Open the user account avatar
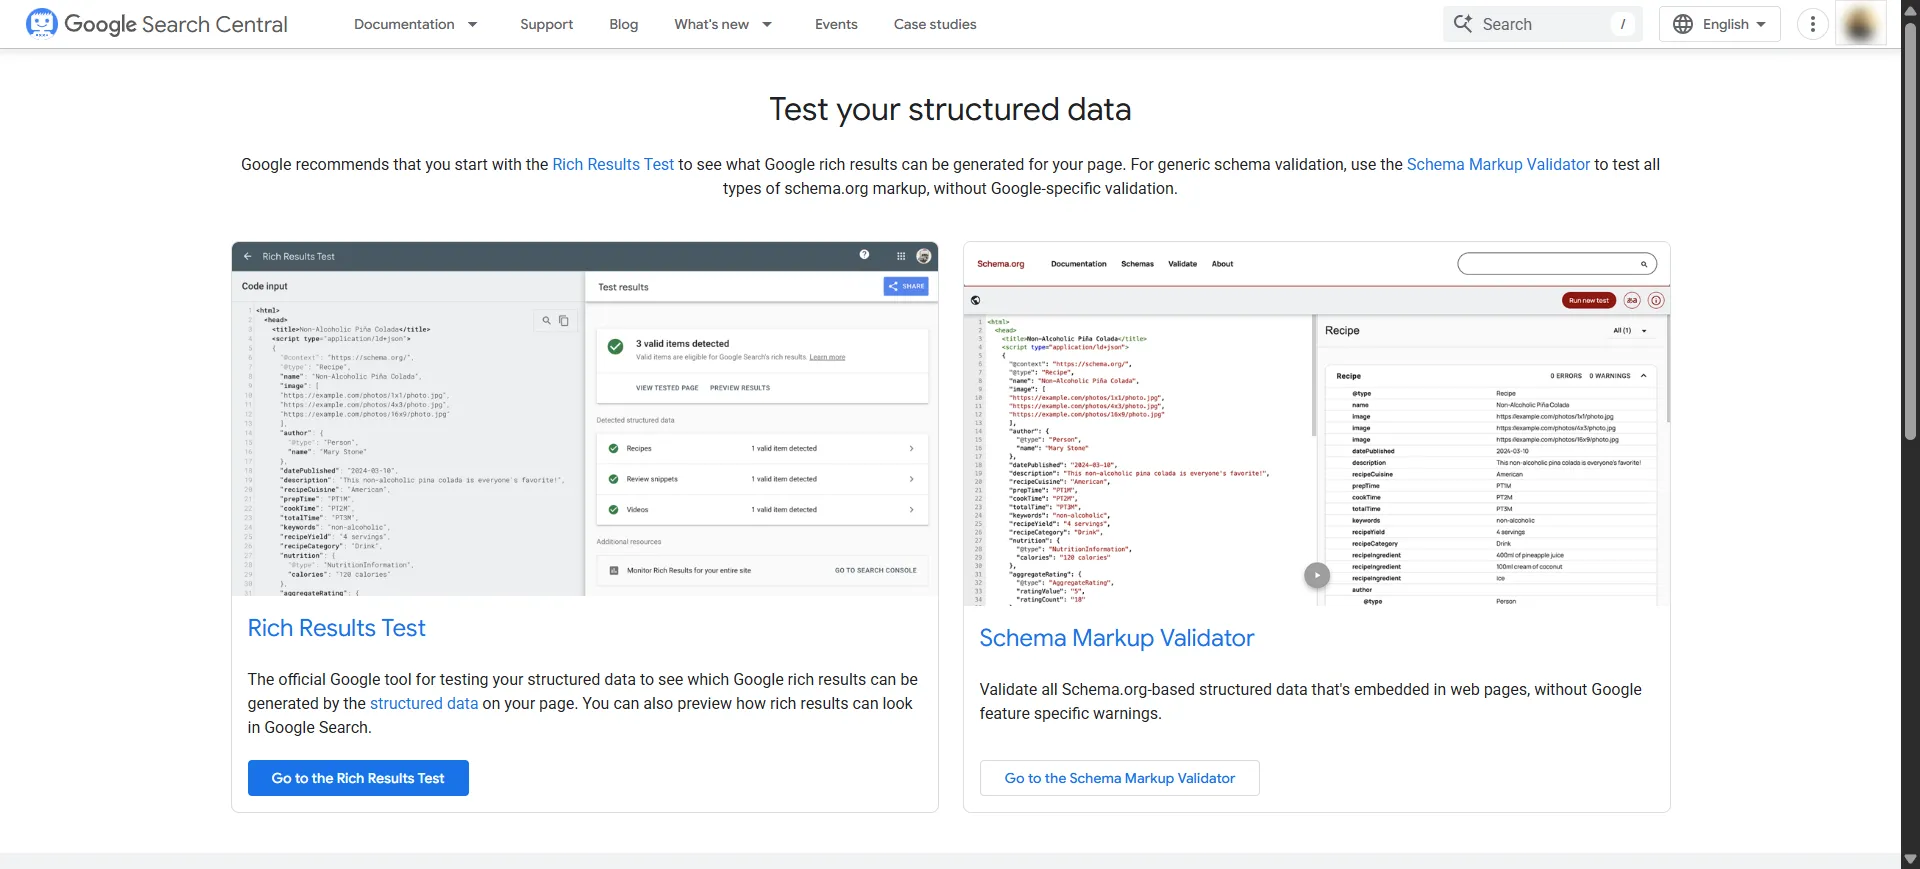This screenshot has height=869, width=1920. (x=1861, y=24)
